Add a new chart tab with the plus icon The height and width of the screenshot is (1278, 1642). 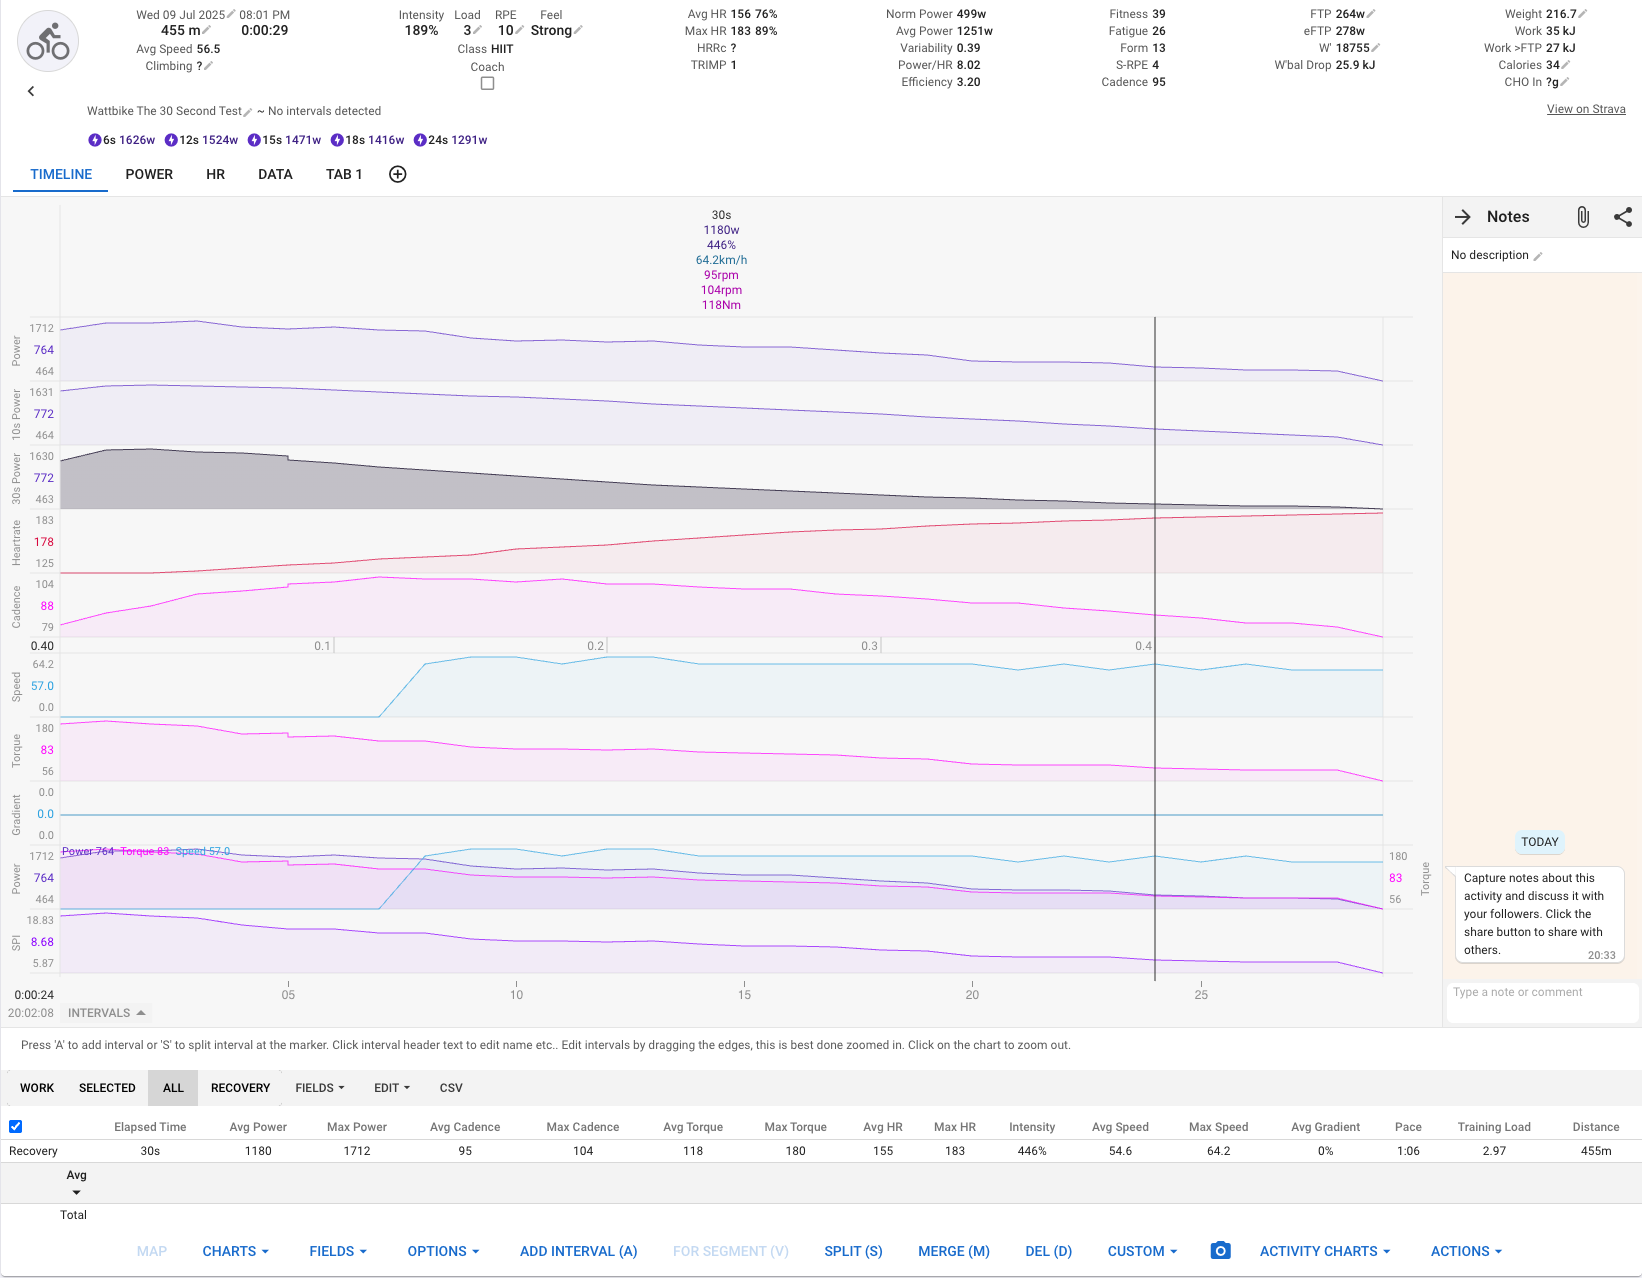pyautogui.click(x=397, y=174)
